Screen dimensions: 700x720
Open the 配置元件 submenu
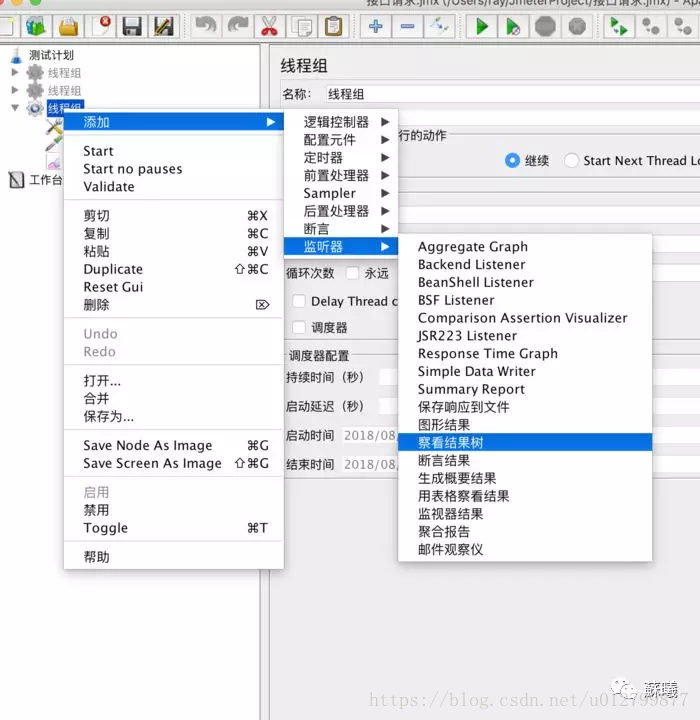(341, 140)
